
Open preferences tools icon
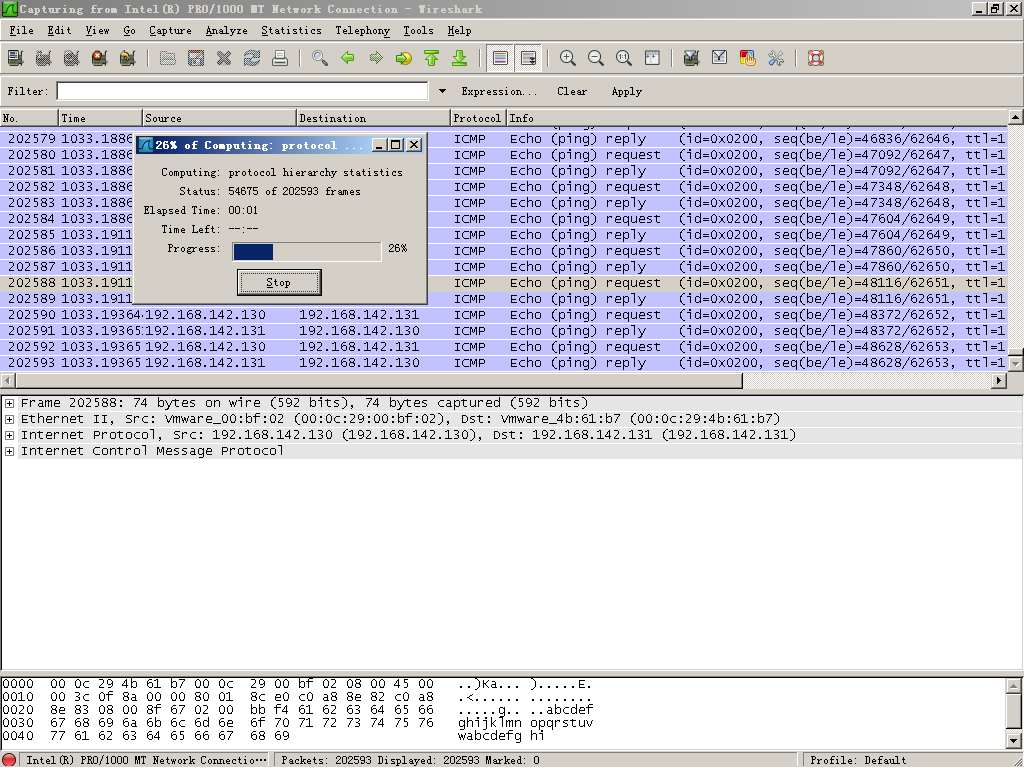776,58
